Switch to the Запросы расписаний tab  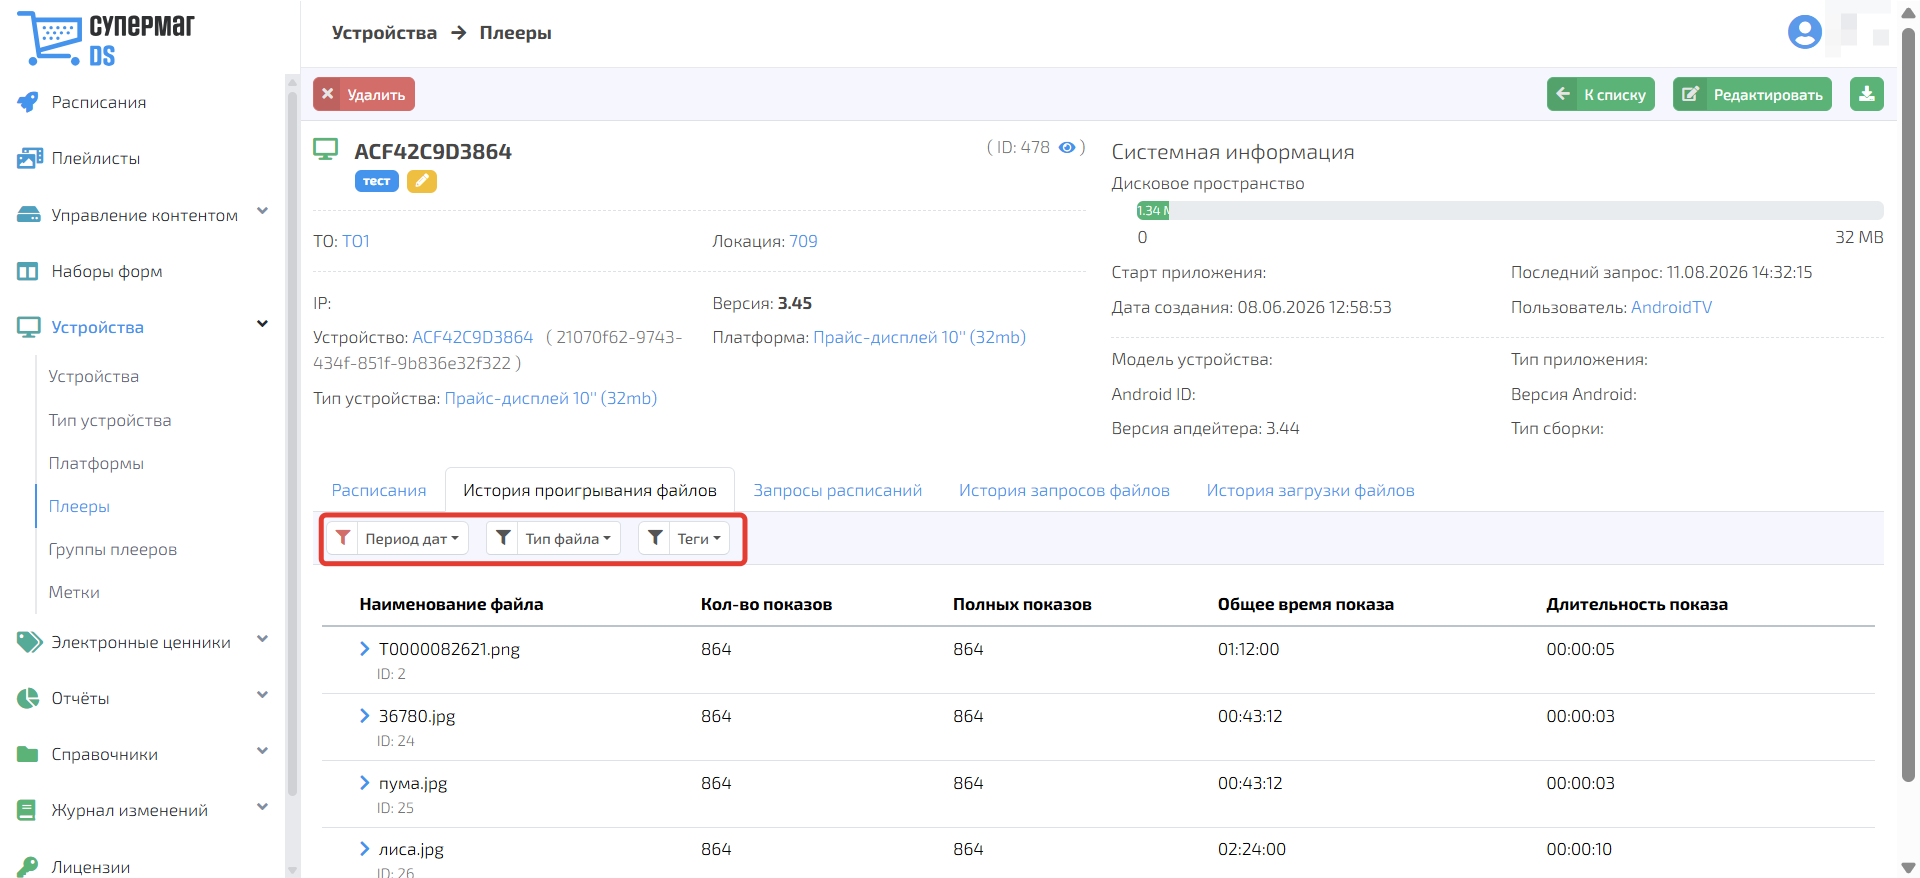click(838, 490)
